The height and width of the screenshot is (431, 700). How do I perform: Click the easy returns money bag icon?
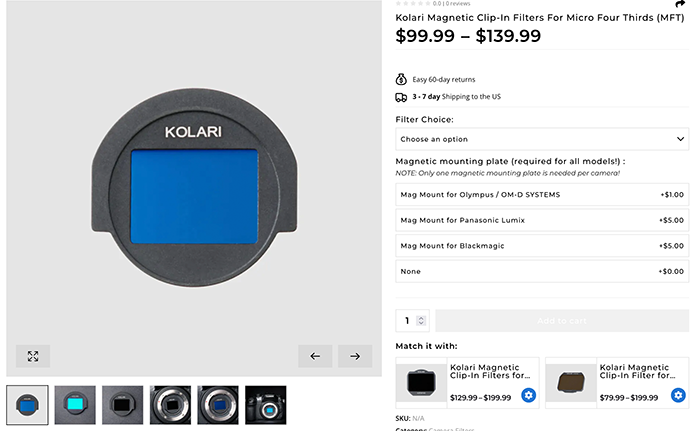[x=401, y=79]
